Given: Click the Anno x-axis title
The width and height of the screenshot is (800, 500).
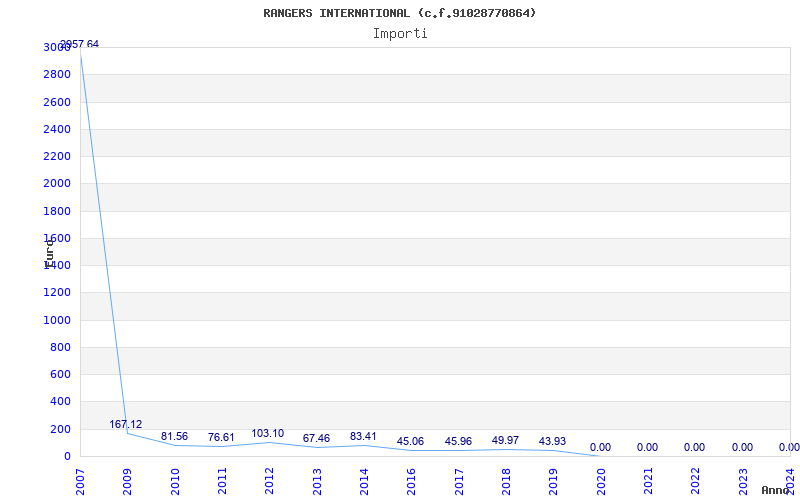Looking at the screenshot, I should point(777,490).
